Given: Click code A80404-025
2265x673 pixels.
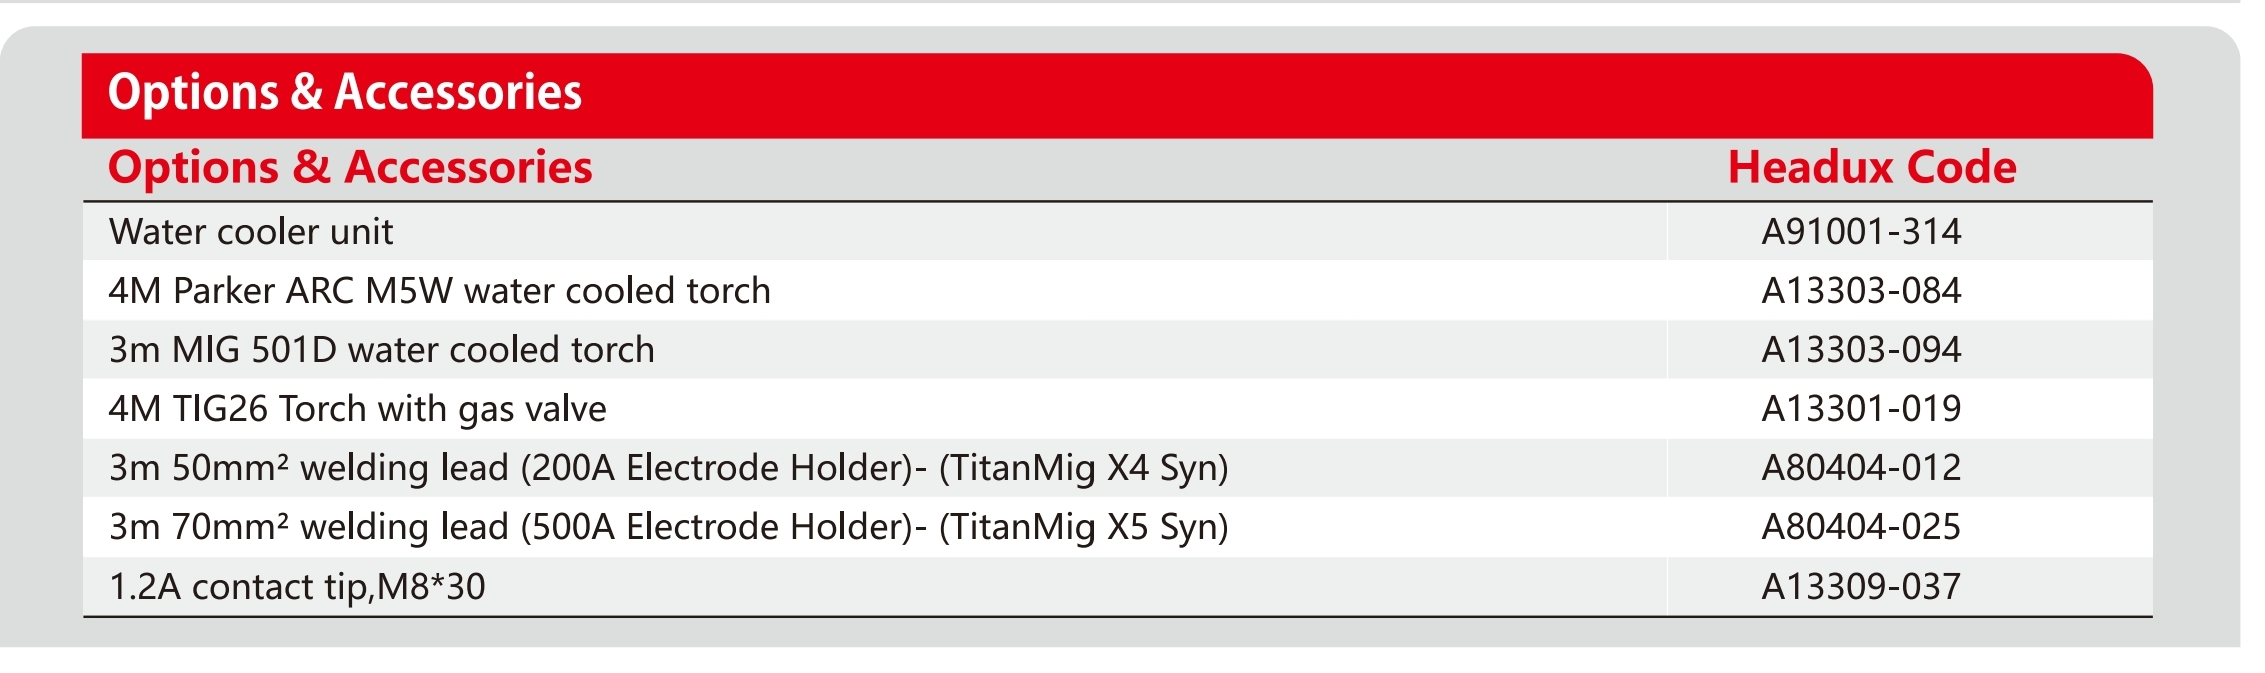Looking at the screenshot, I should pyautogui.click(x=1861, y=527).
